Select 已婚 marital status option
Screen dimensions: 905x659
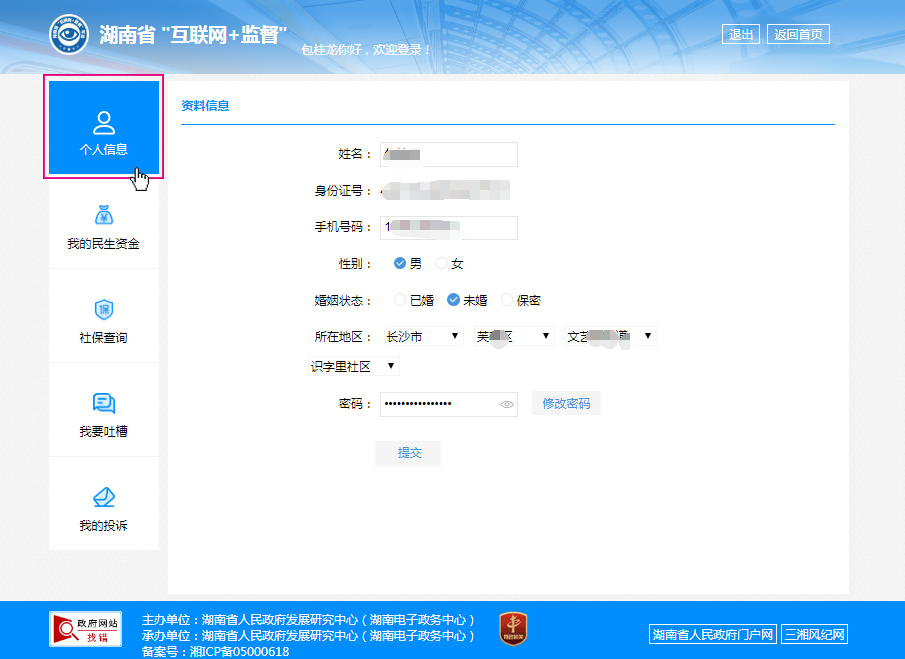[400, 300]
